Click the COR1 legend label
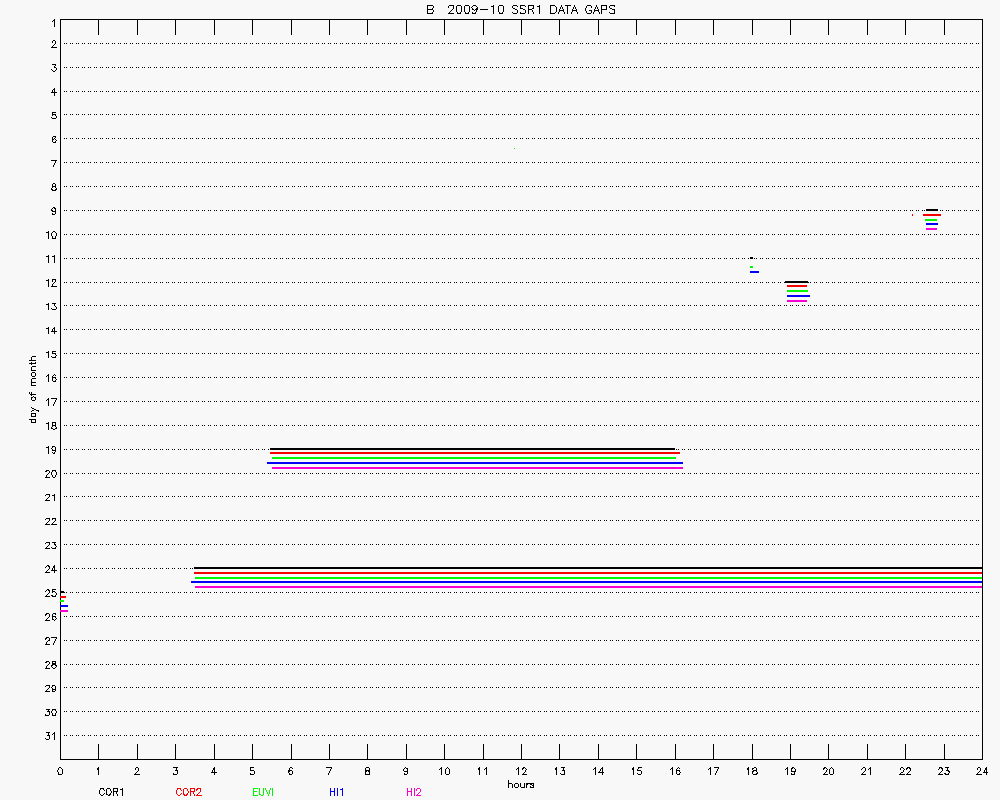This screenshot has width=1000, height=800. pyautogui.click(x=111, y=792)
